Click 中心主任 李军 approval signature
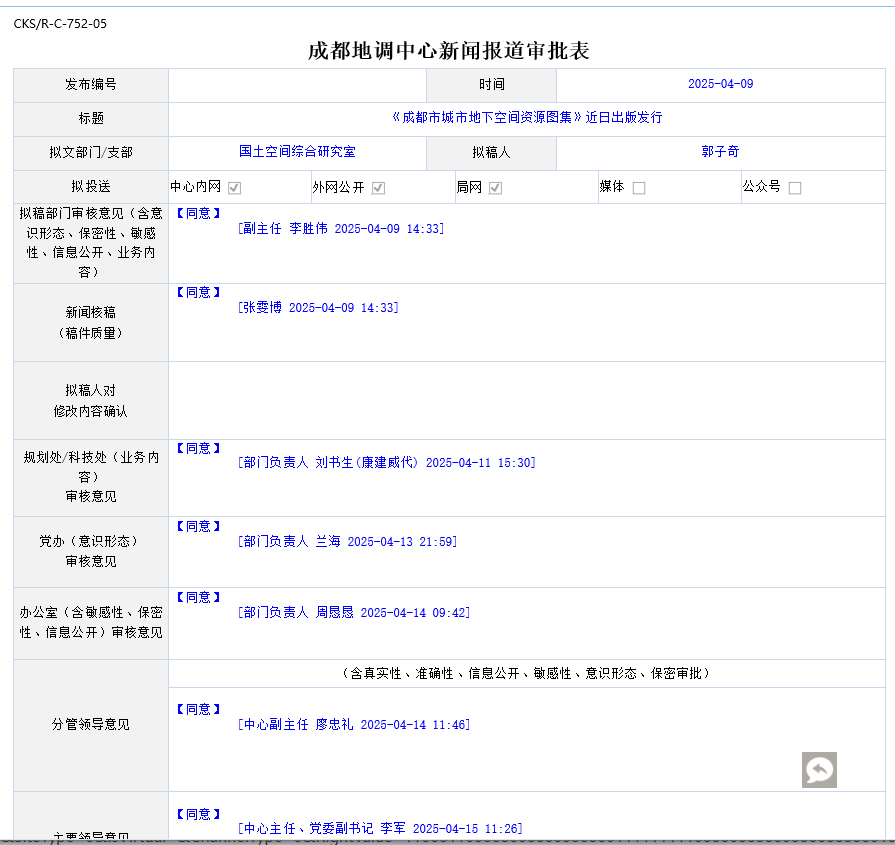895x845 pixels. 380,829
